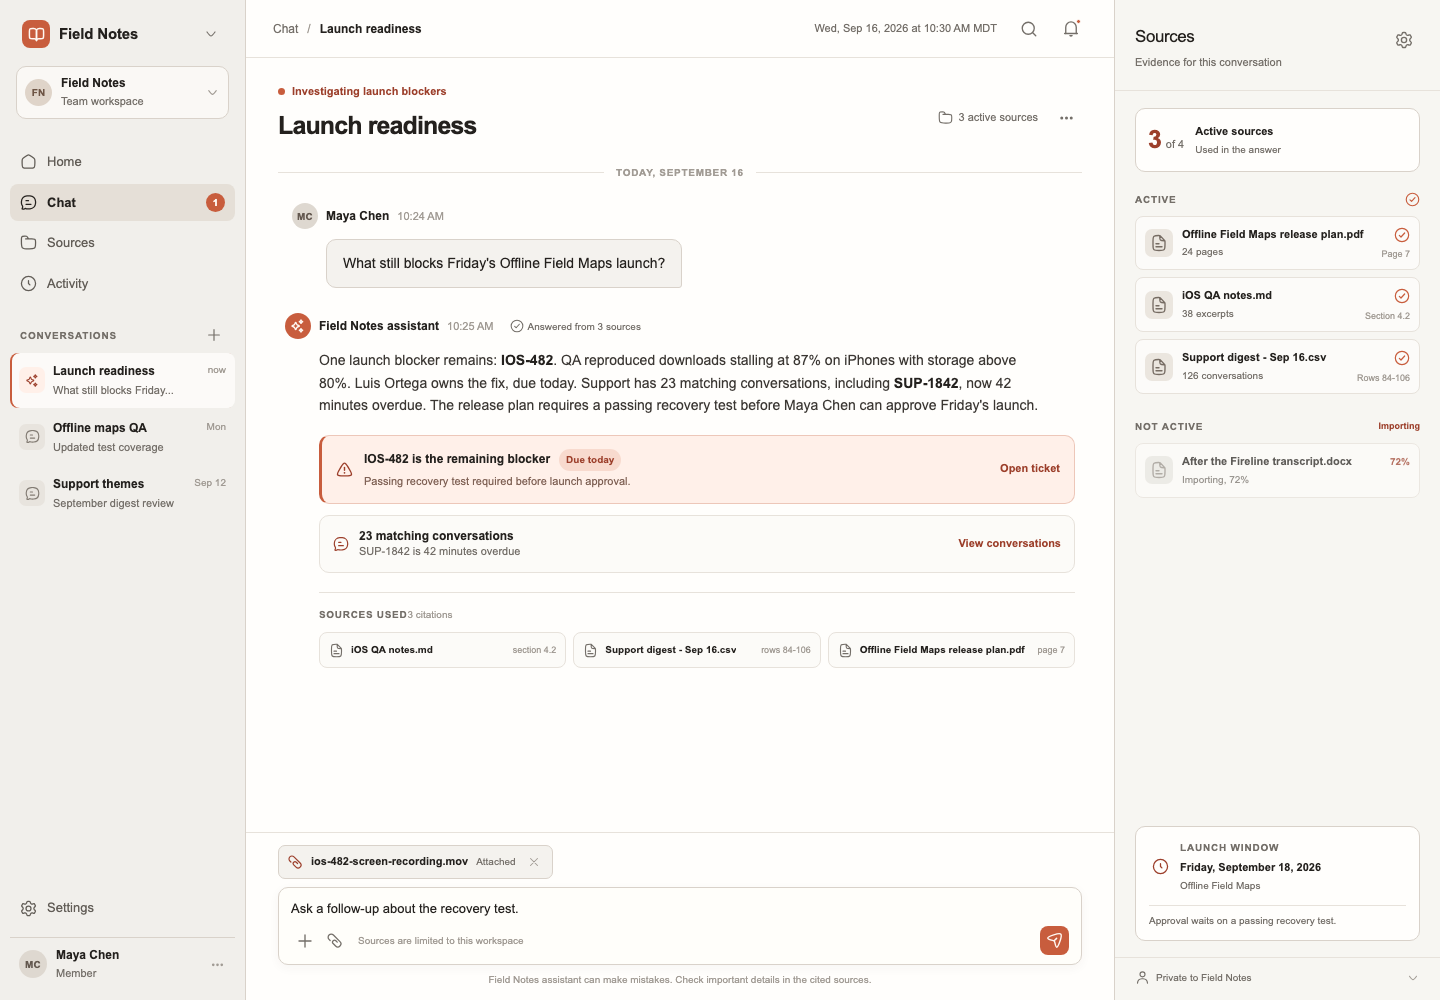
Task: Click the Chat breadcrumb link
Action: (x=286, y=29)
